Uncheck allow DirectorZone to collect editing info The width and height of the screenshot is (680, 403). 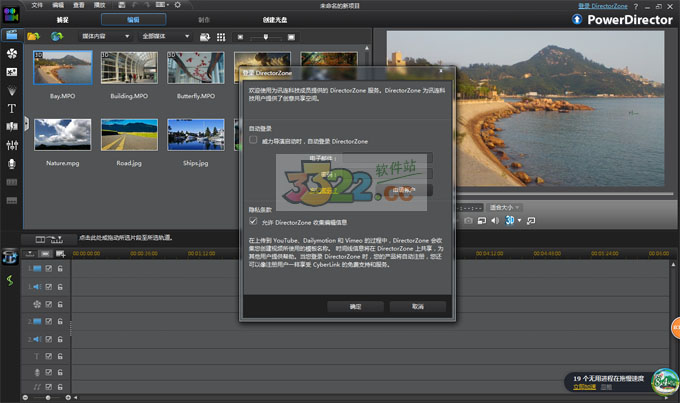coord(254,221)
